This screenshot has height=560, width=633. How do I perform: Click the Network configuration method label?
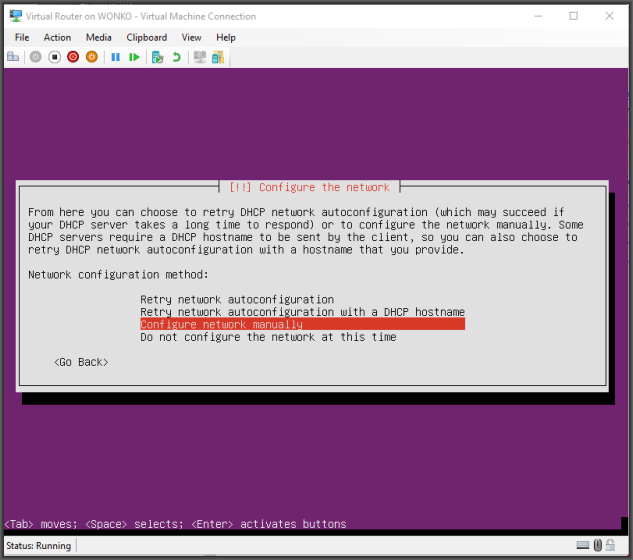[118, 275]
